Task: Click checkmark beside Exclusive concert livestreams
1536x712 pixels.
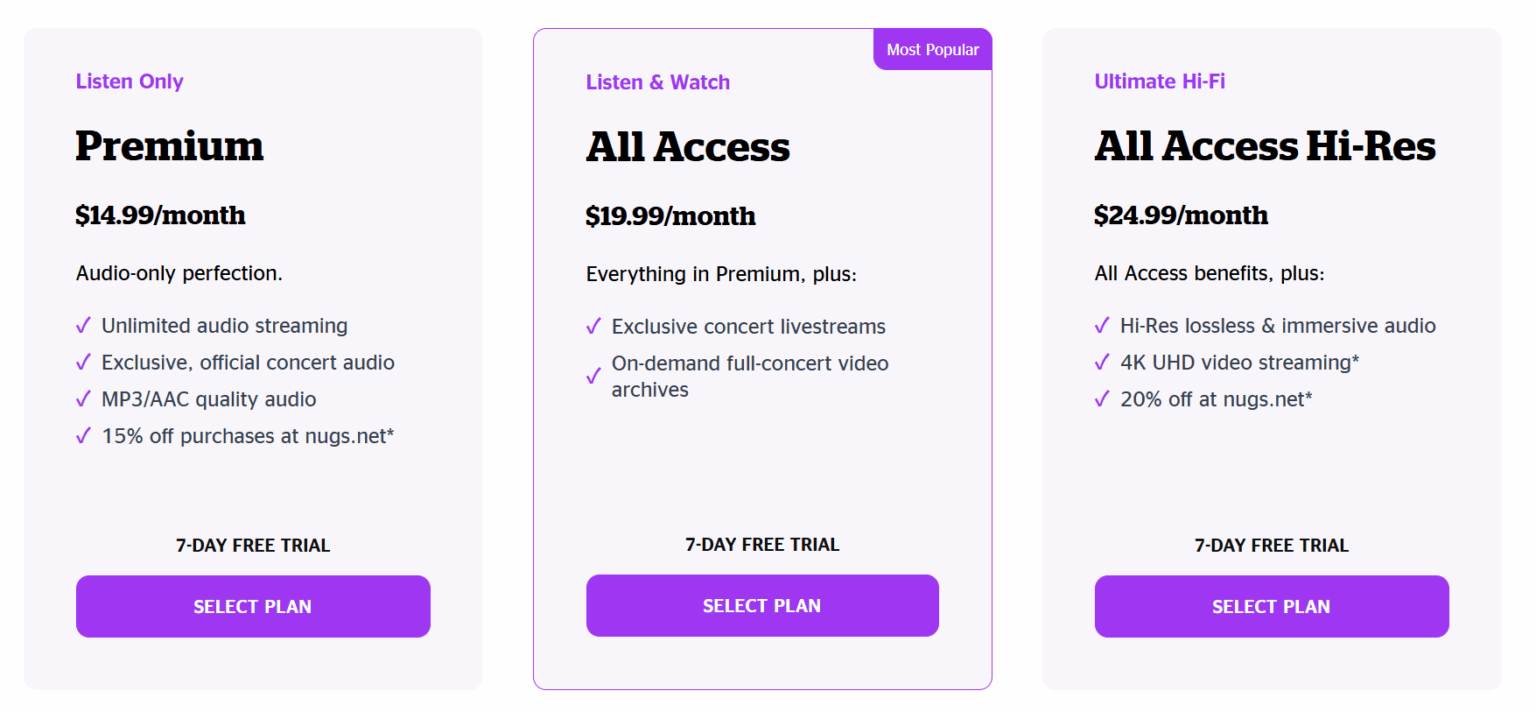Action: (x=594, y=327)
